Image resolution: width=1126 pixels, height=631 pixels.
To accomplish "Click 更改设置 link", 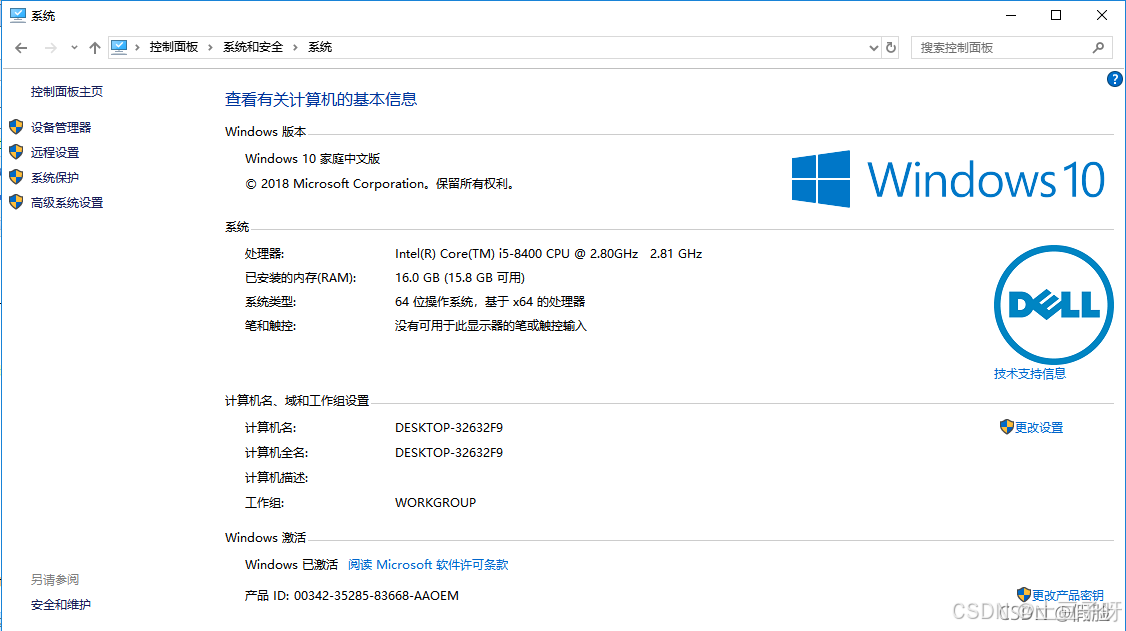I will coord(1039,427).
